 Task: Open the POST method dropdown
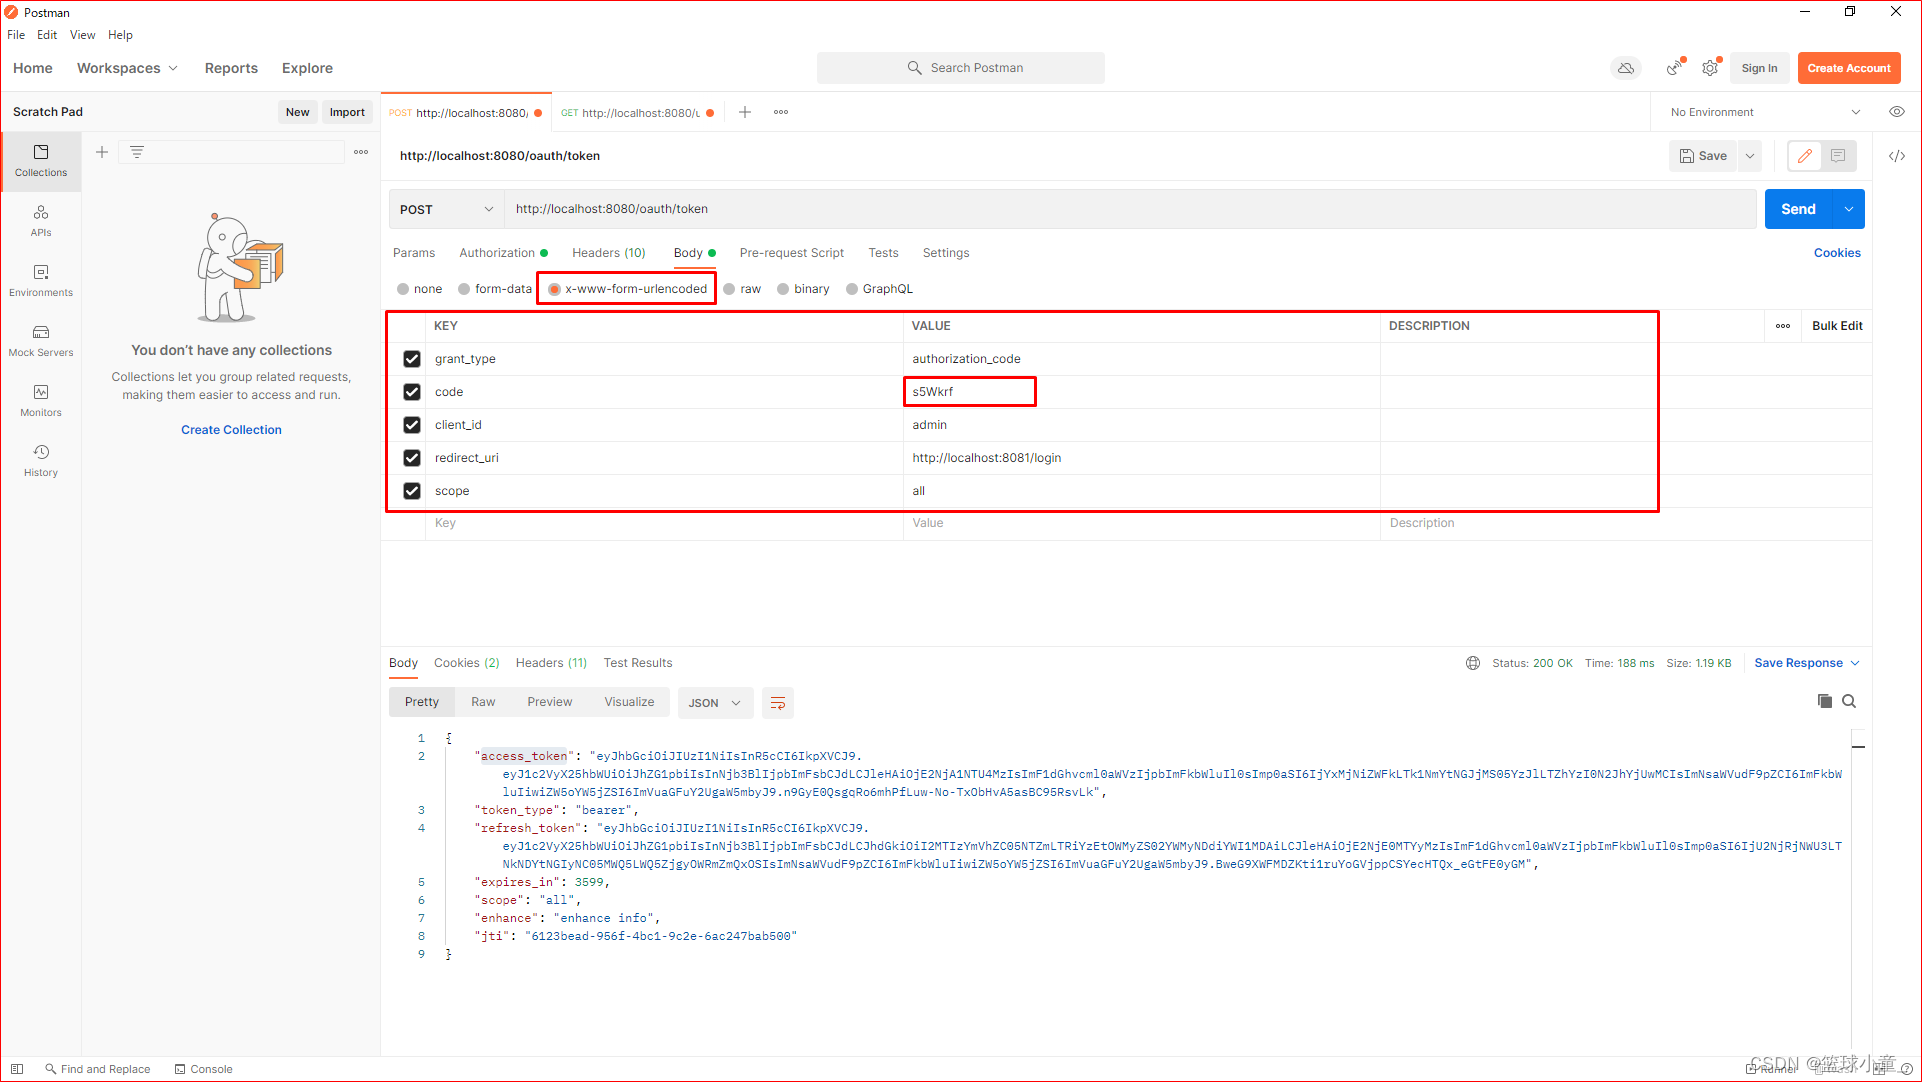(x=446, y=209)
